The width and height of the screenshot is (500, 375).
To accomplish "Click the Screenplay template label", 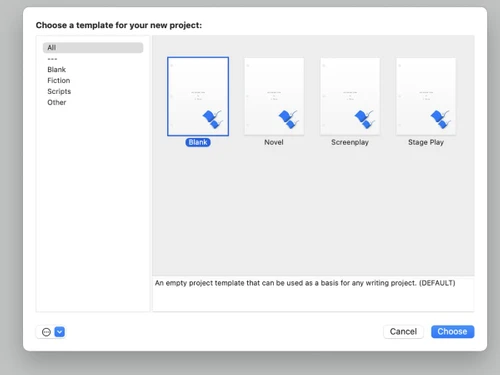I will [350, 142].
